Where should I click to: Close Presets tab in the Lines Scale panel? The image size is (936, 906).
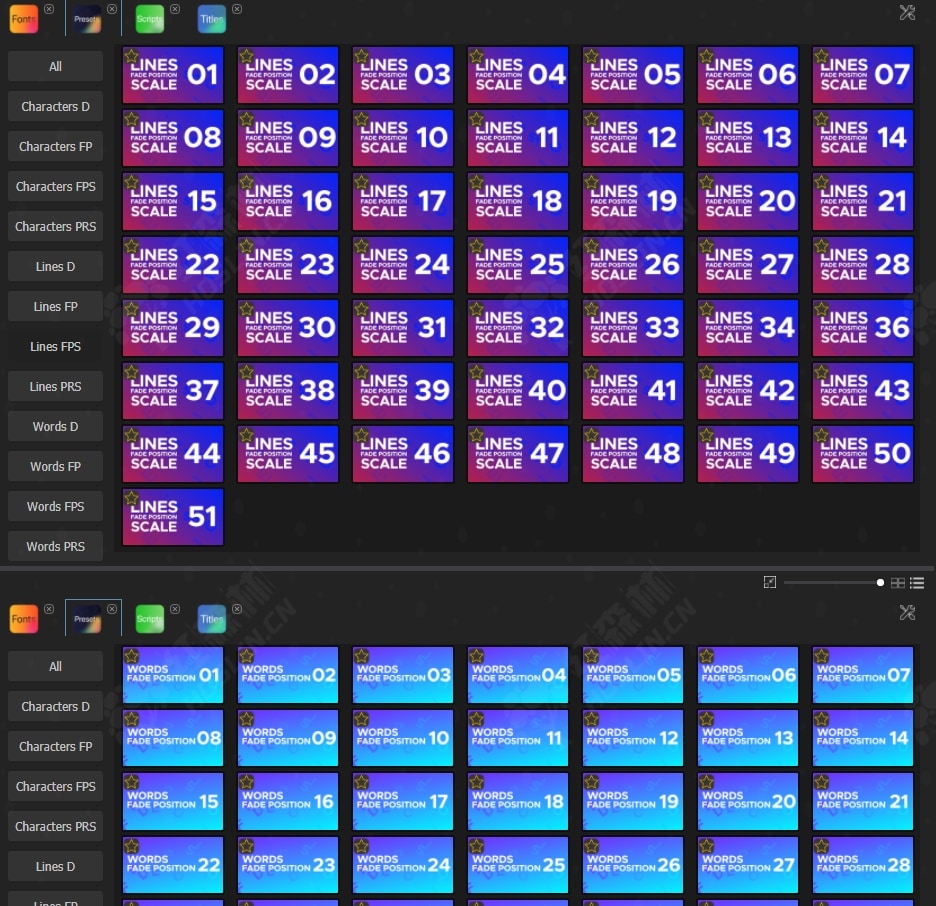pyautogui.click(x=112, y=9)
